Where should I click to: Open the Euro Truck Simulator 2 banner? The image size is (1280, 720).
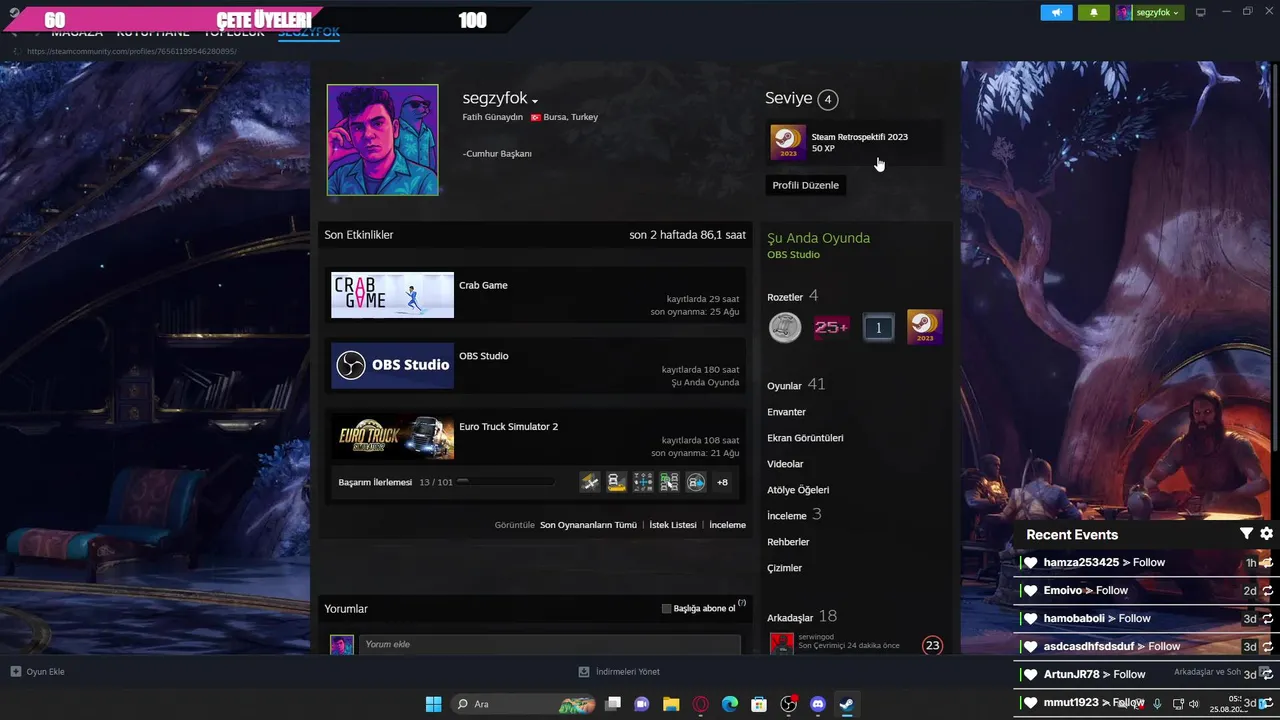pos(392,437)
